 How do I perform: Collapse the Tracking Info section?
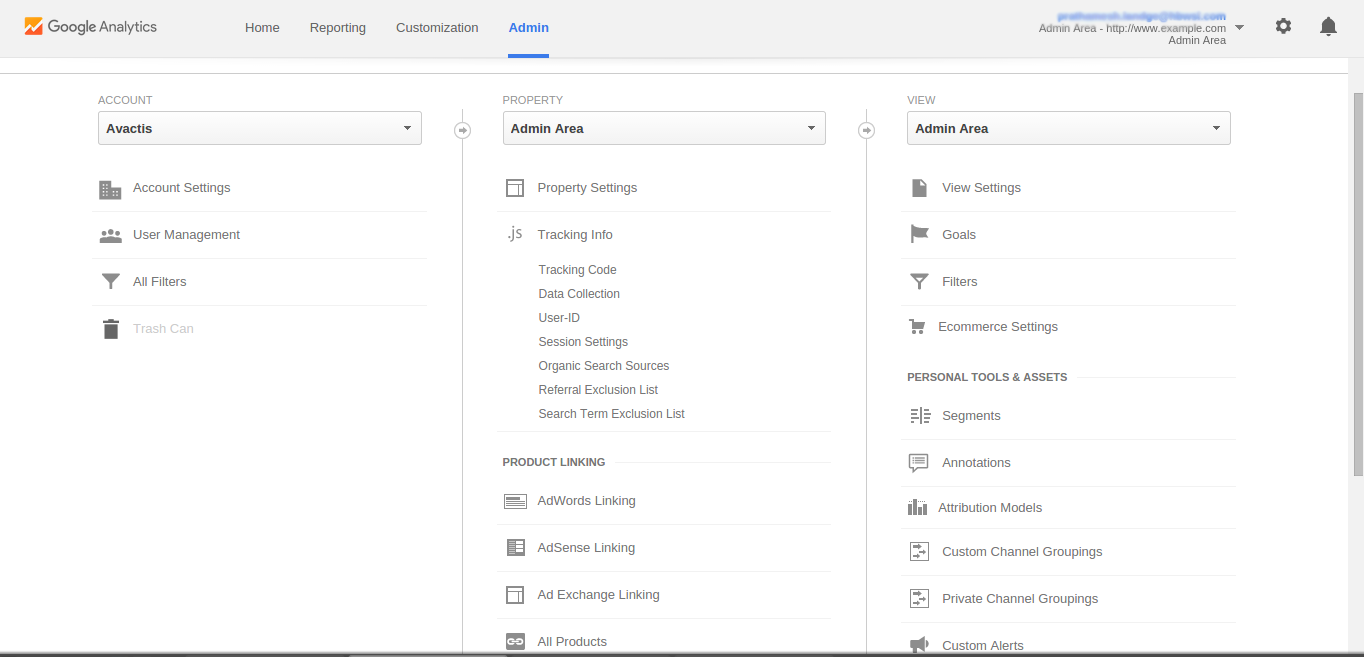pyautogui.click(x=575, y=235)
